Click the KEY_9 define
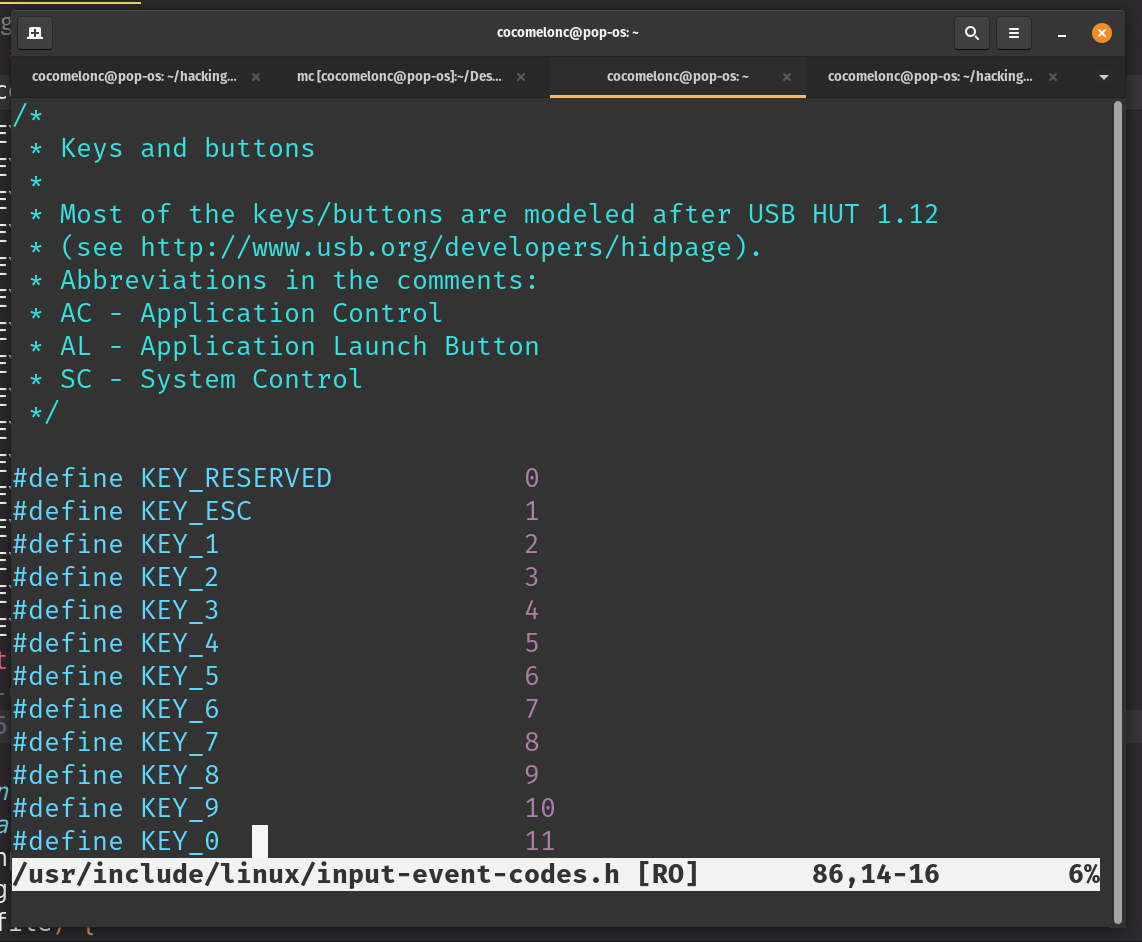The image size is (1142, 942). click(116, 808)
